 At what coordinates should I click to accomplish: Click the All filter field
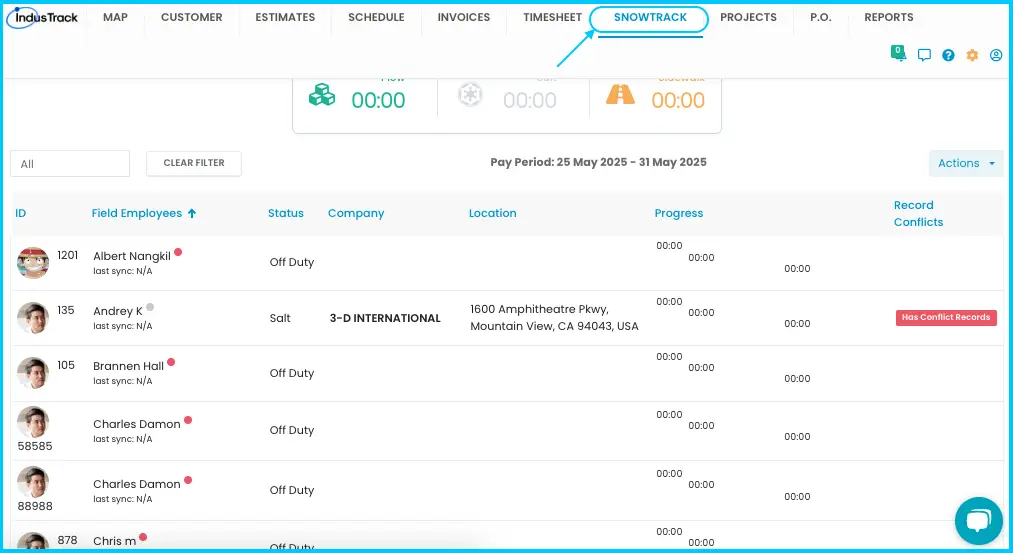70,163
